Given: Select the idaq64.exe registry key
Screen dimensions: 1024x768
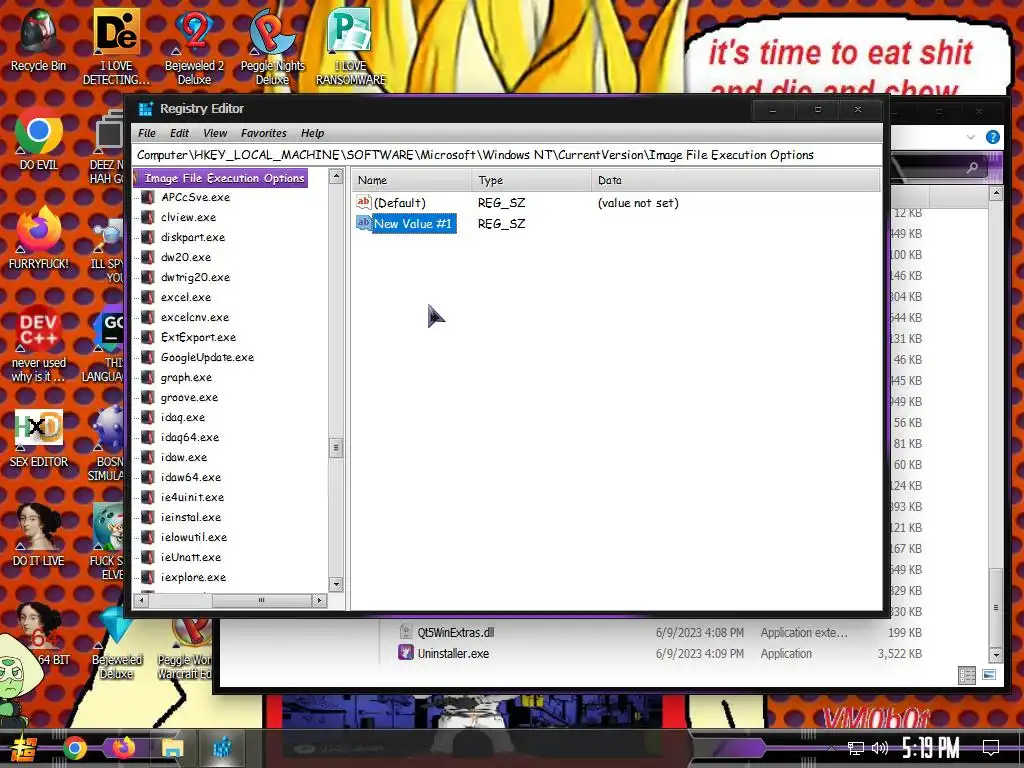Looking at the screenshot, I should (x=189, y=438).
